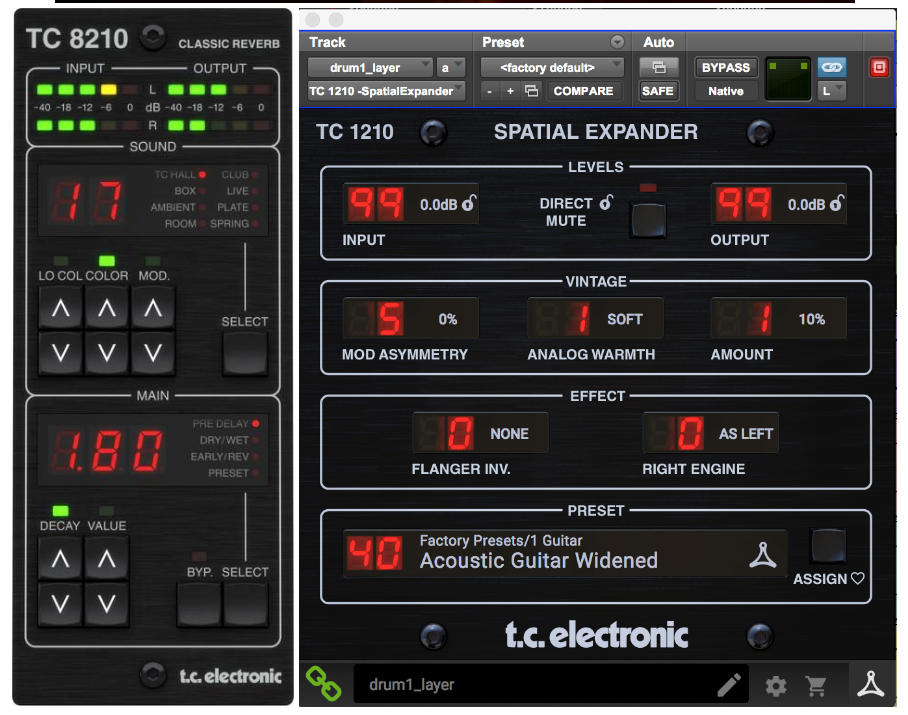
Task: Open the insert position 'a' dropdown
Action: [x=451, y=68]
